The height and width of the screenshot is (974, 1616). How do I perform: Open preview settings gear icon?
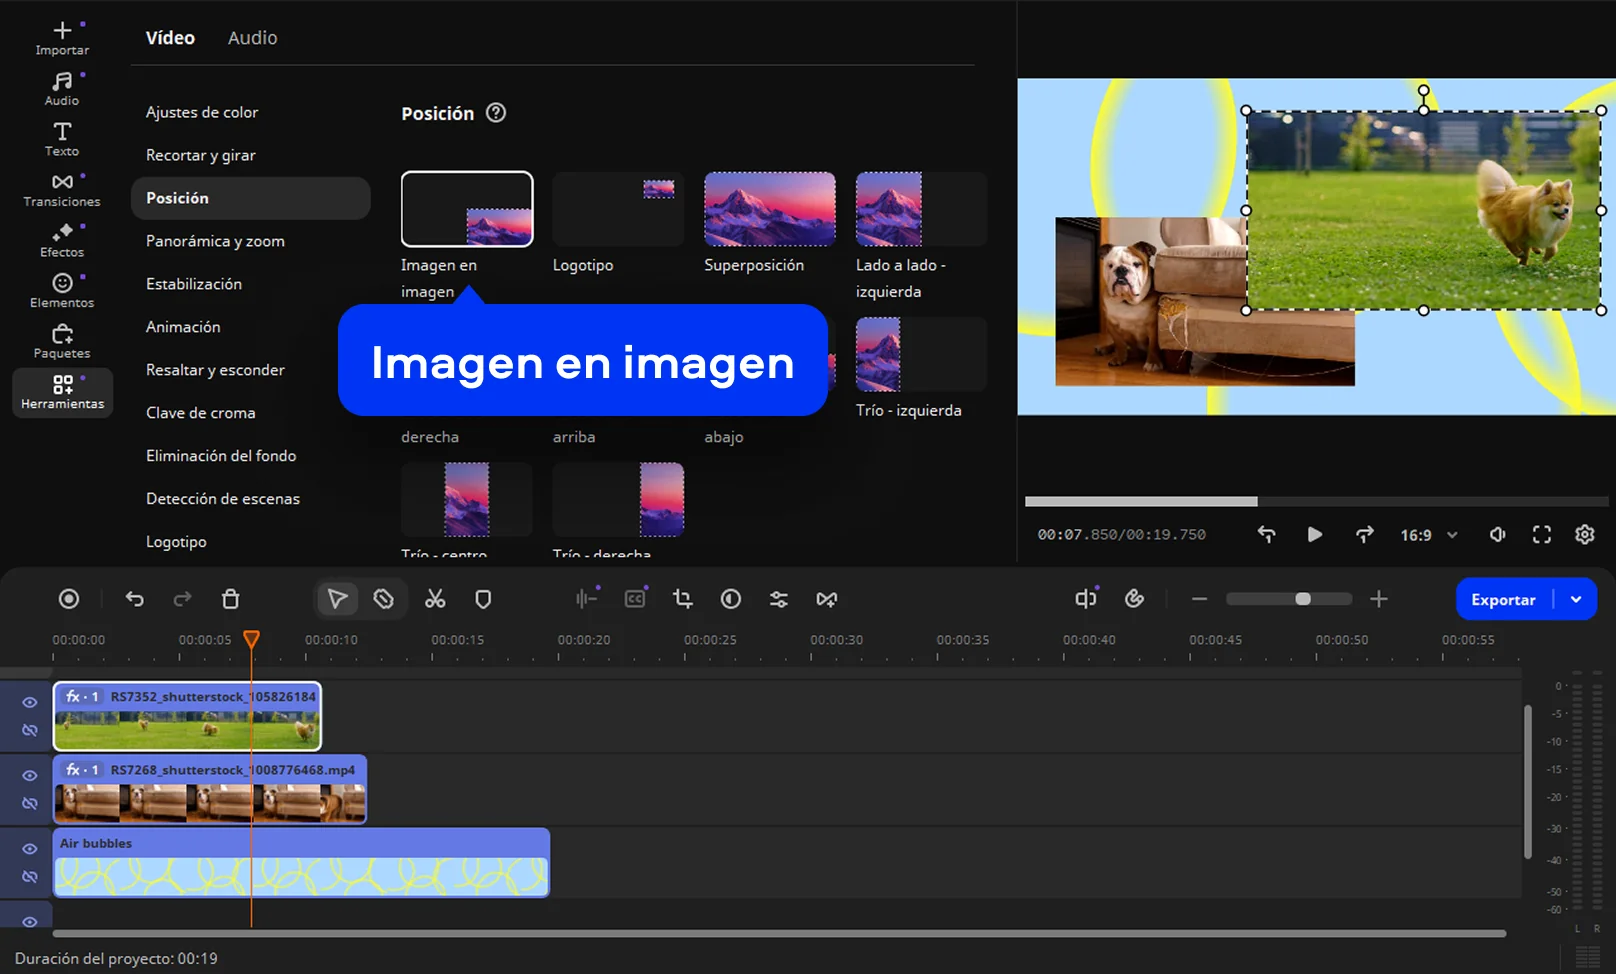(x=1585, y=535)
